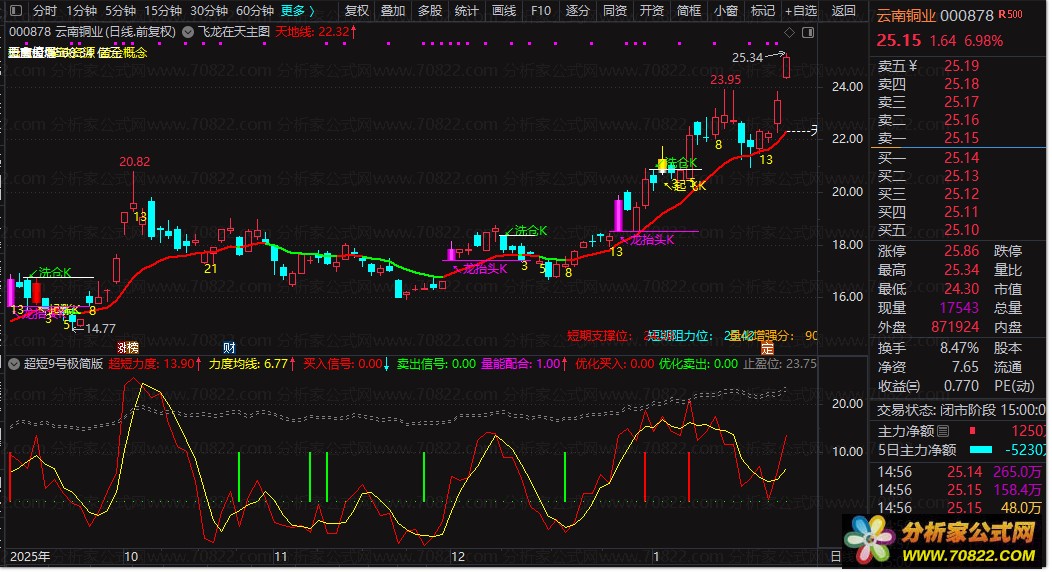1052x572 pixels.
Task: Add stock via +自选 button
Action: tap(801, 11)
